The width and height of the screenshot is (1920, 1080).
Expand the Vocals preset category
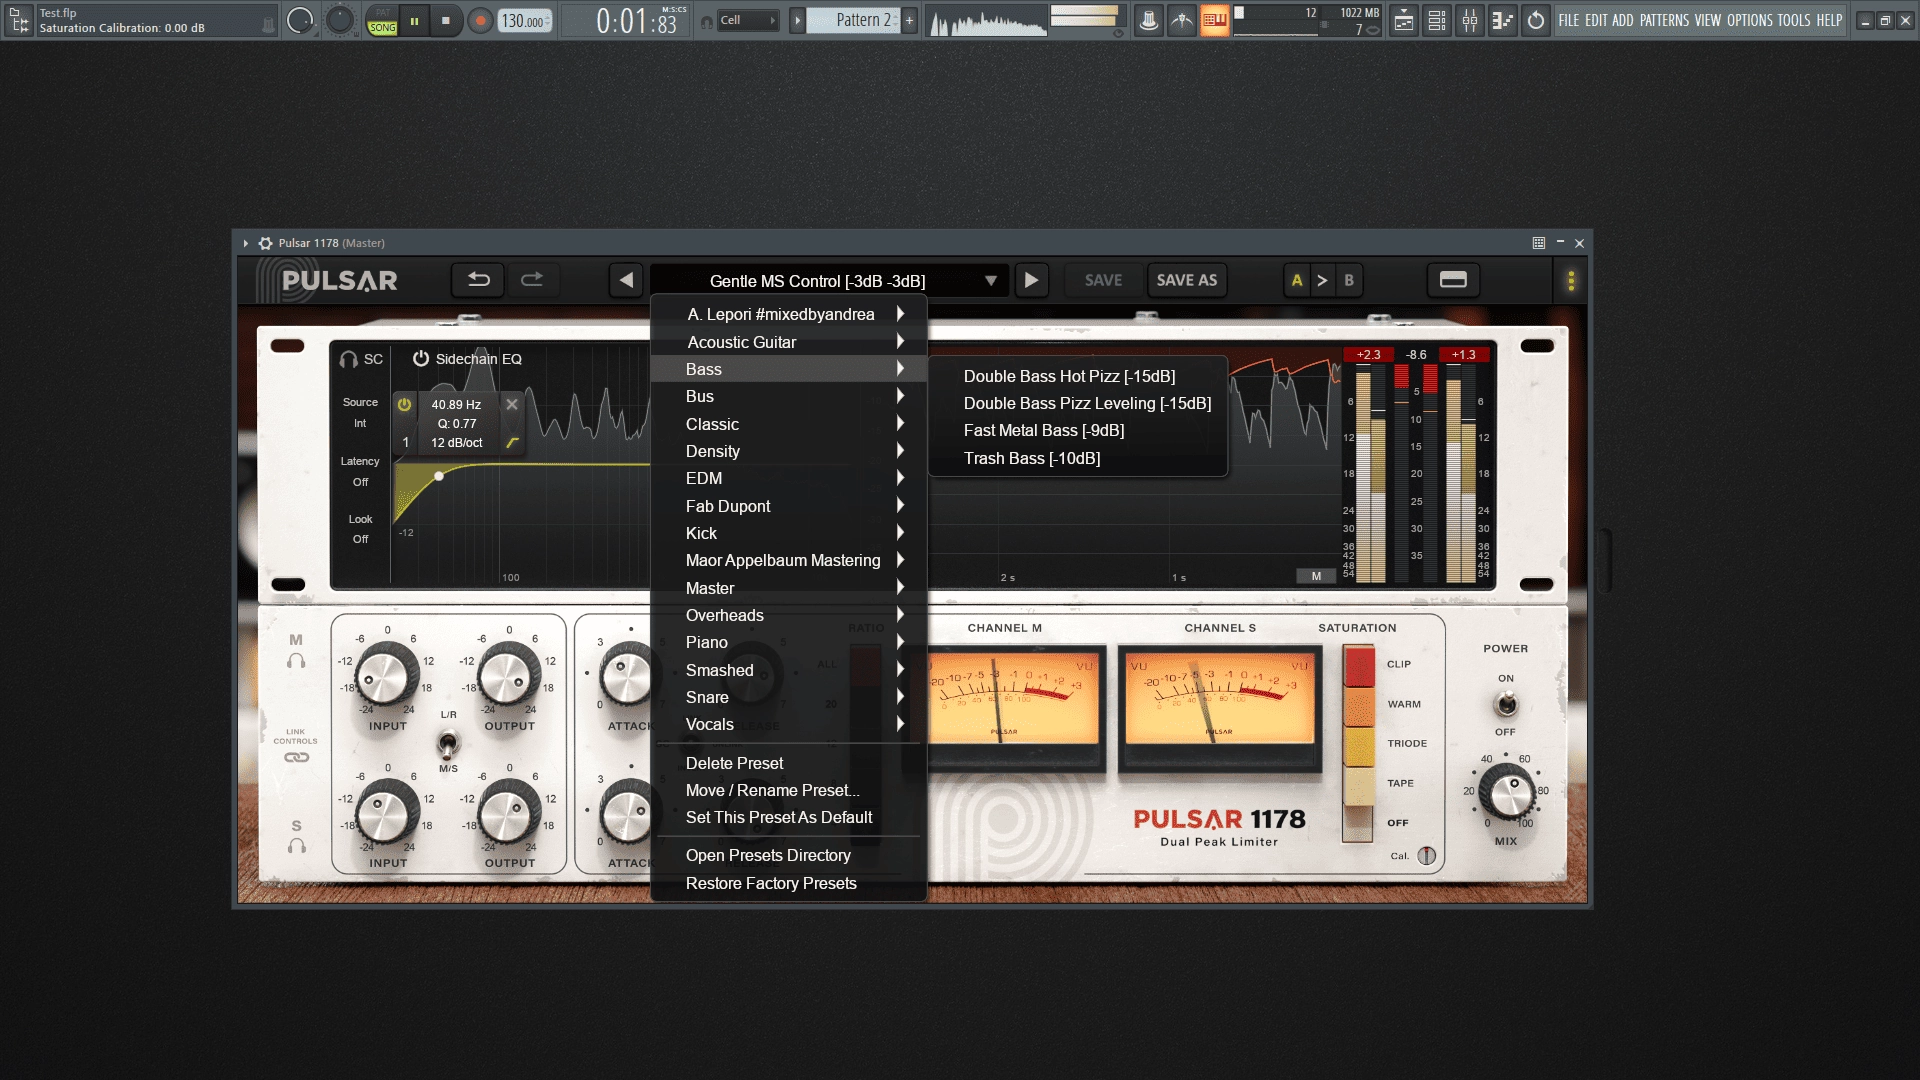tap(789, 724)
